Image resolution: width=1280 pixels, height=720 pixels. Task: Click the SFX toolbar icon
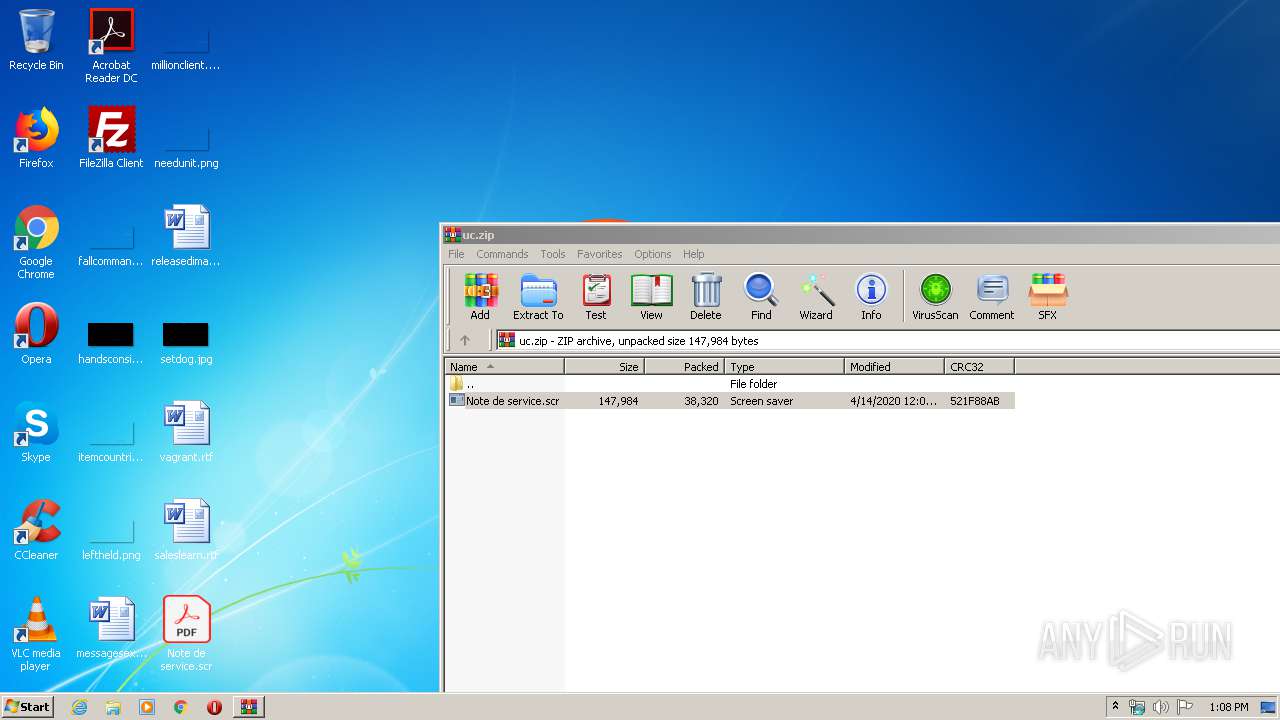click(1047, 297)
